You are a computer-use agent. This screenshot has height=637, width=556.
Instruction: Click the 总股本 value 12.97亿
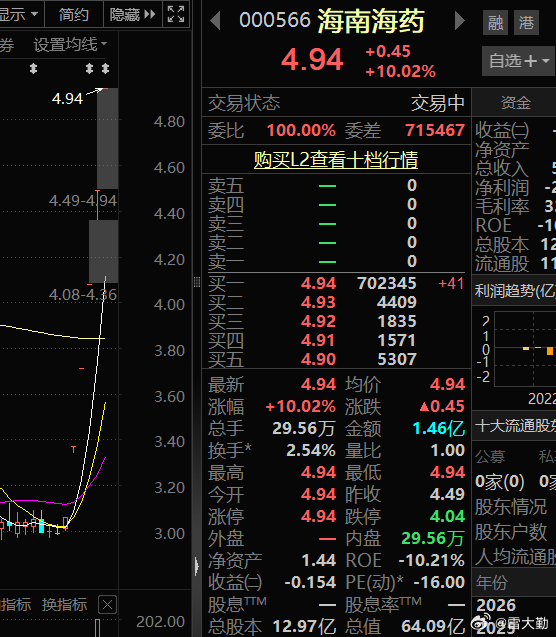pyautogui.click(x=304, y=626)
